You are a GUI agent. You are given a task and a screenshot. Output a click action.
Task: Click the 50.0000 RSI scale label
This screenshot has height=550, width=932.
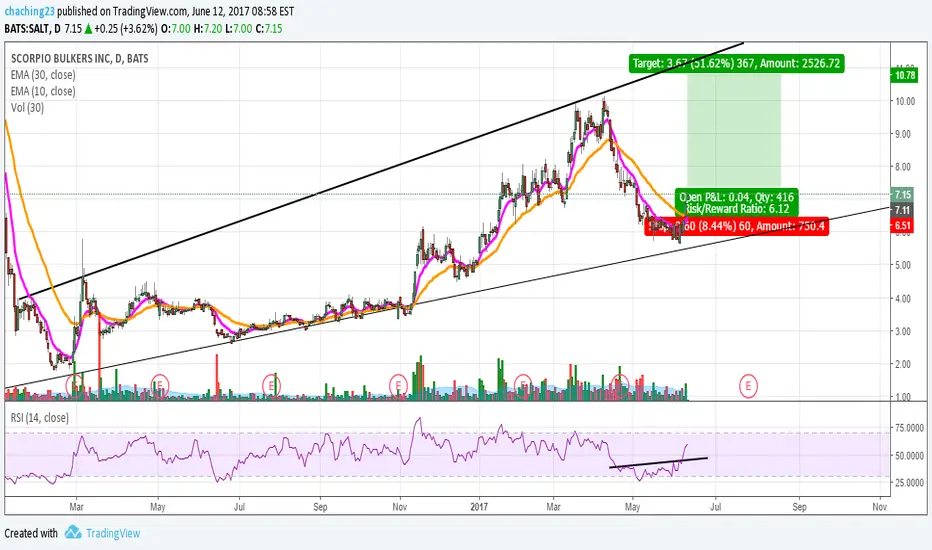click(909, 455)
